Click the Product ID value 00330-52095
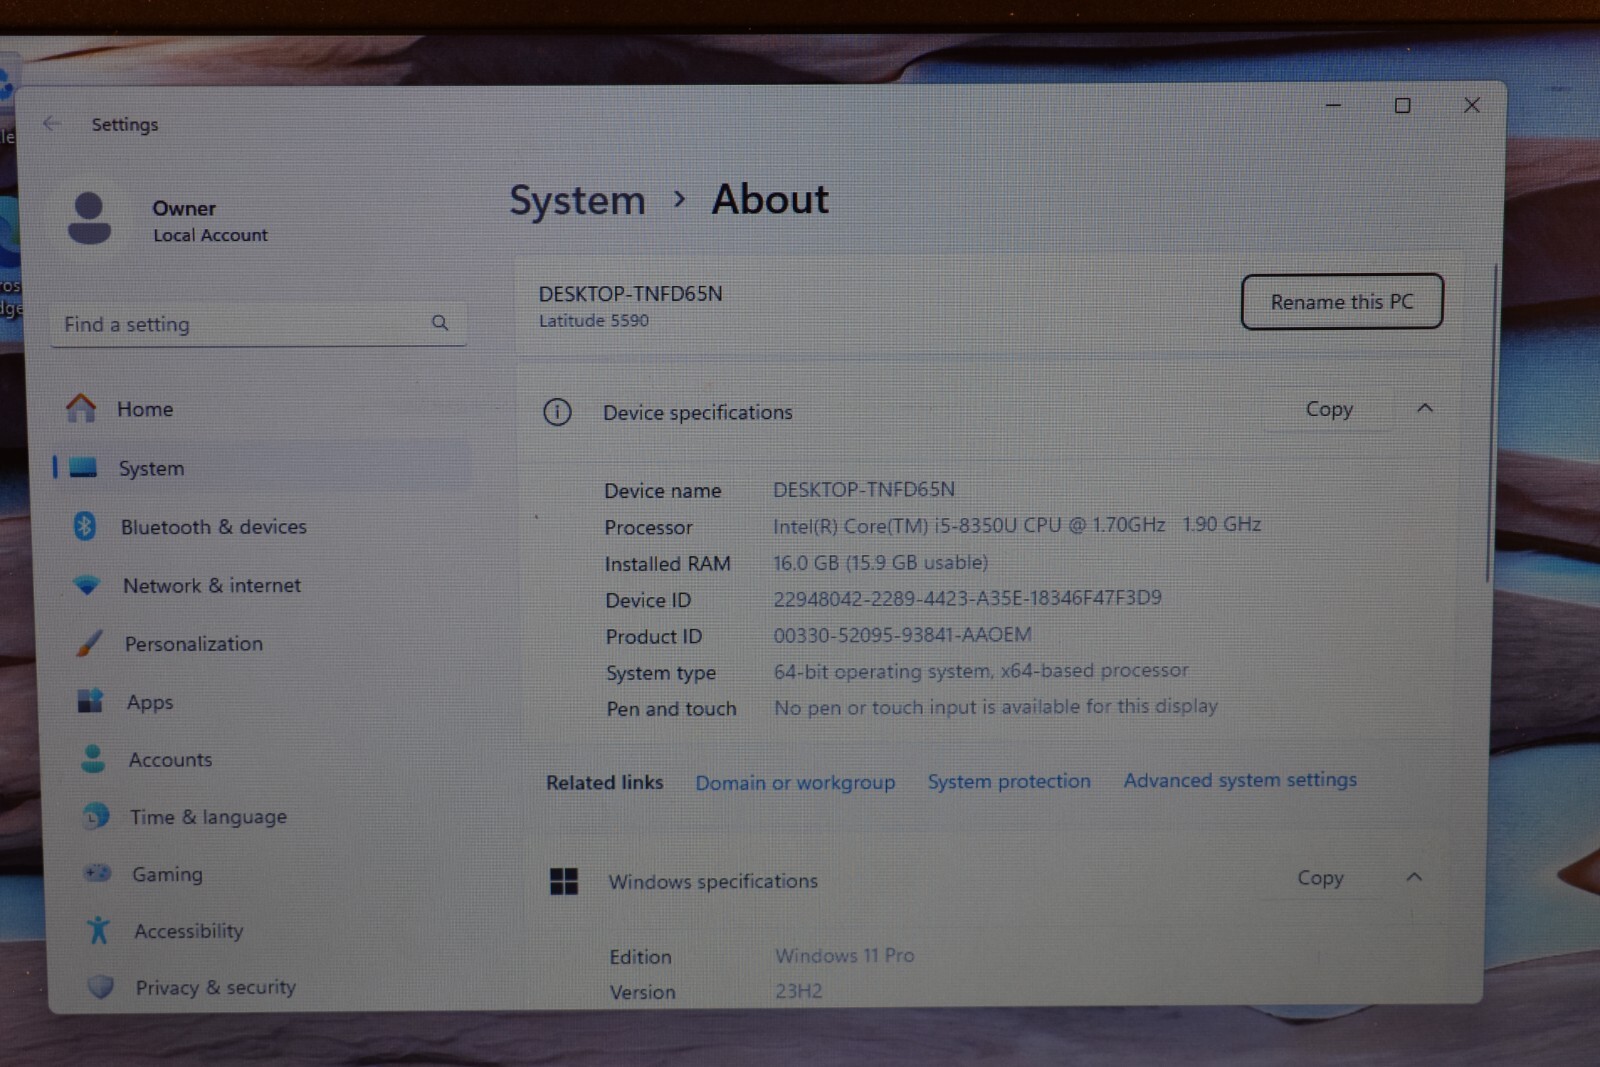Viewport: 1600px width, 1067px height. click(x=902, y=635)
